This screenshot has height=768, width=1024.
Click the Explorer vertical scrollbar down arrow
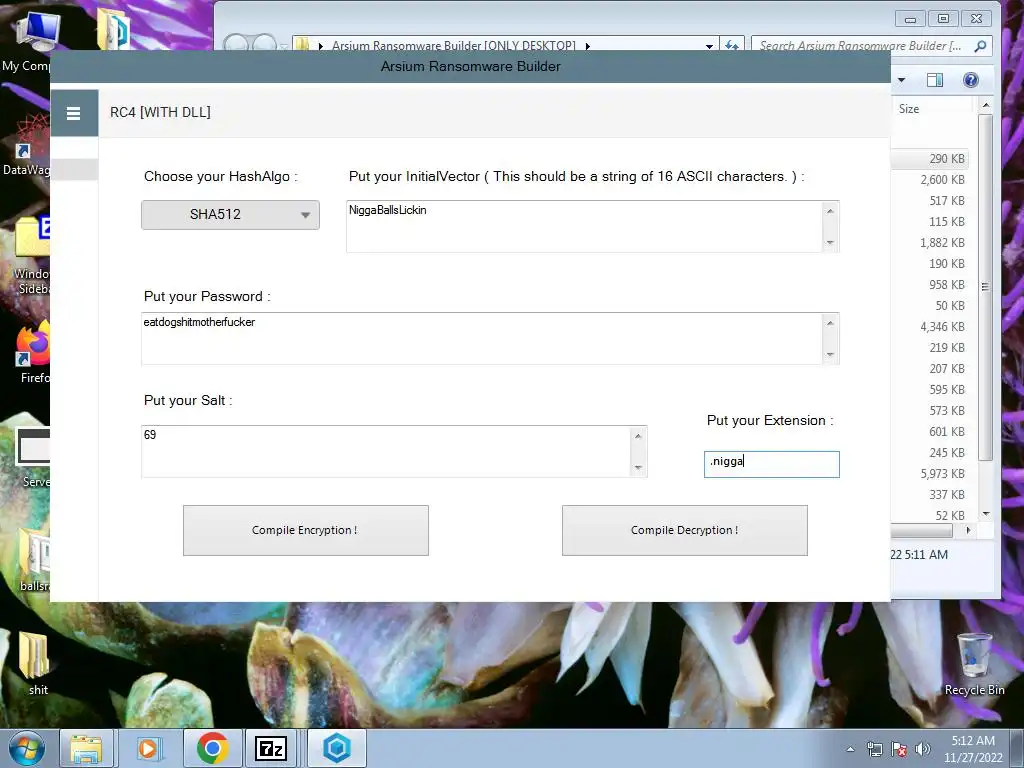click(x=985, y=514)
